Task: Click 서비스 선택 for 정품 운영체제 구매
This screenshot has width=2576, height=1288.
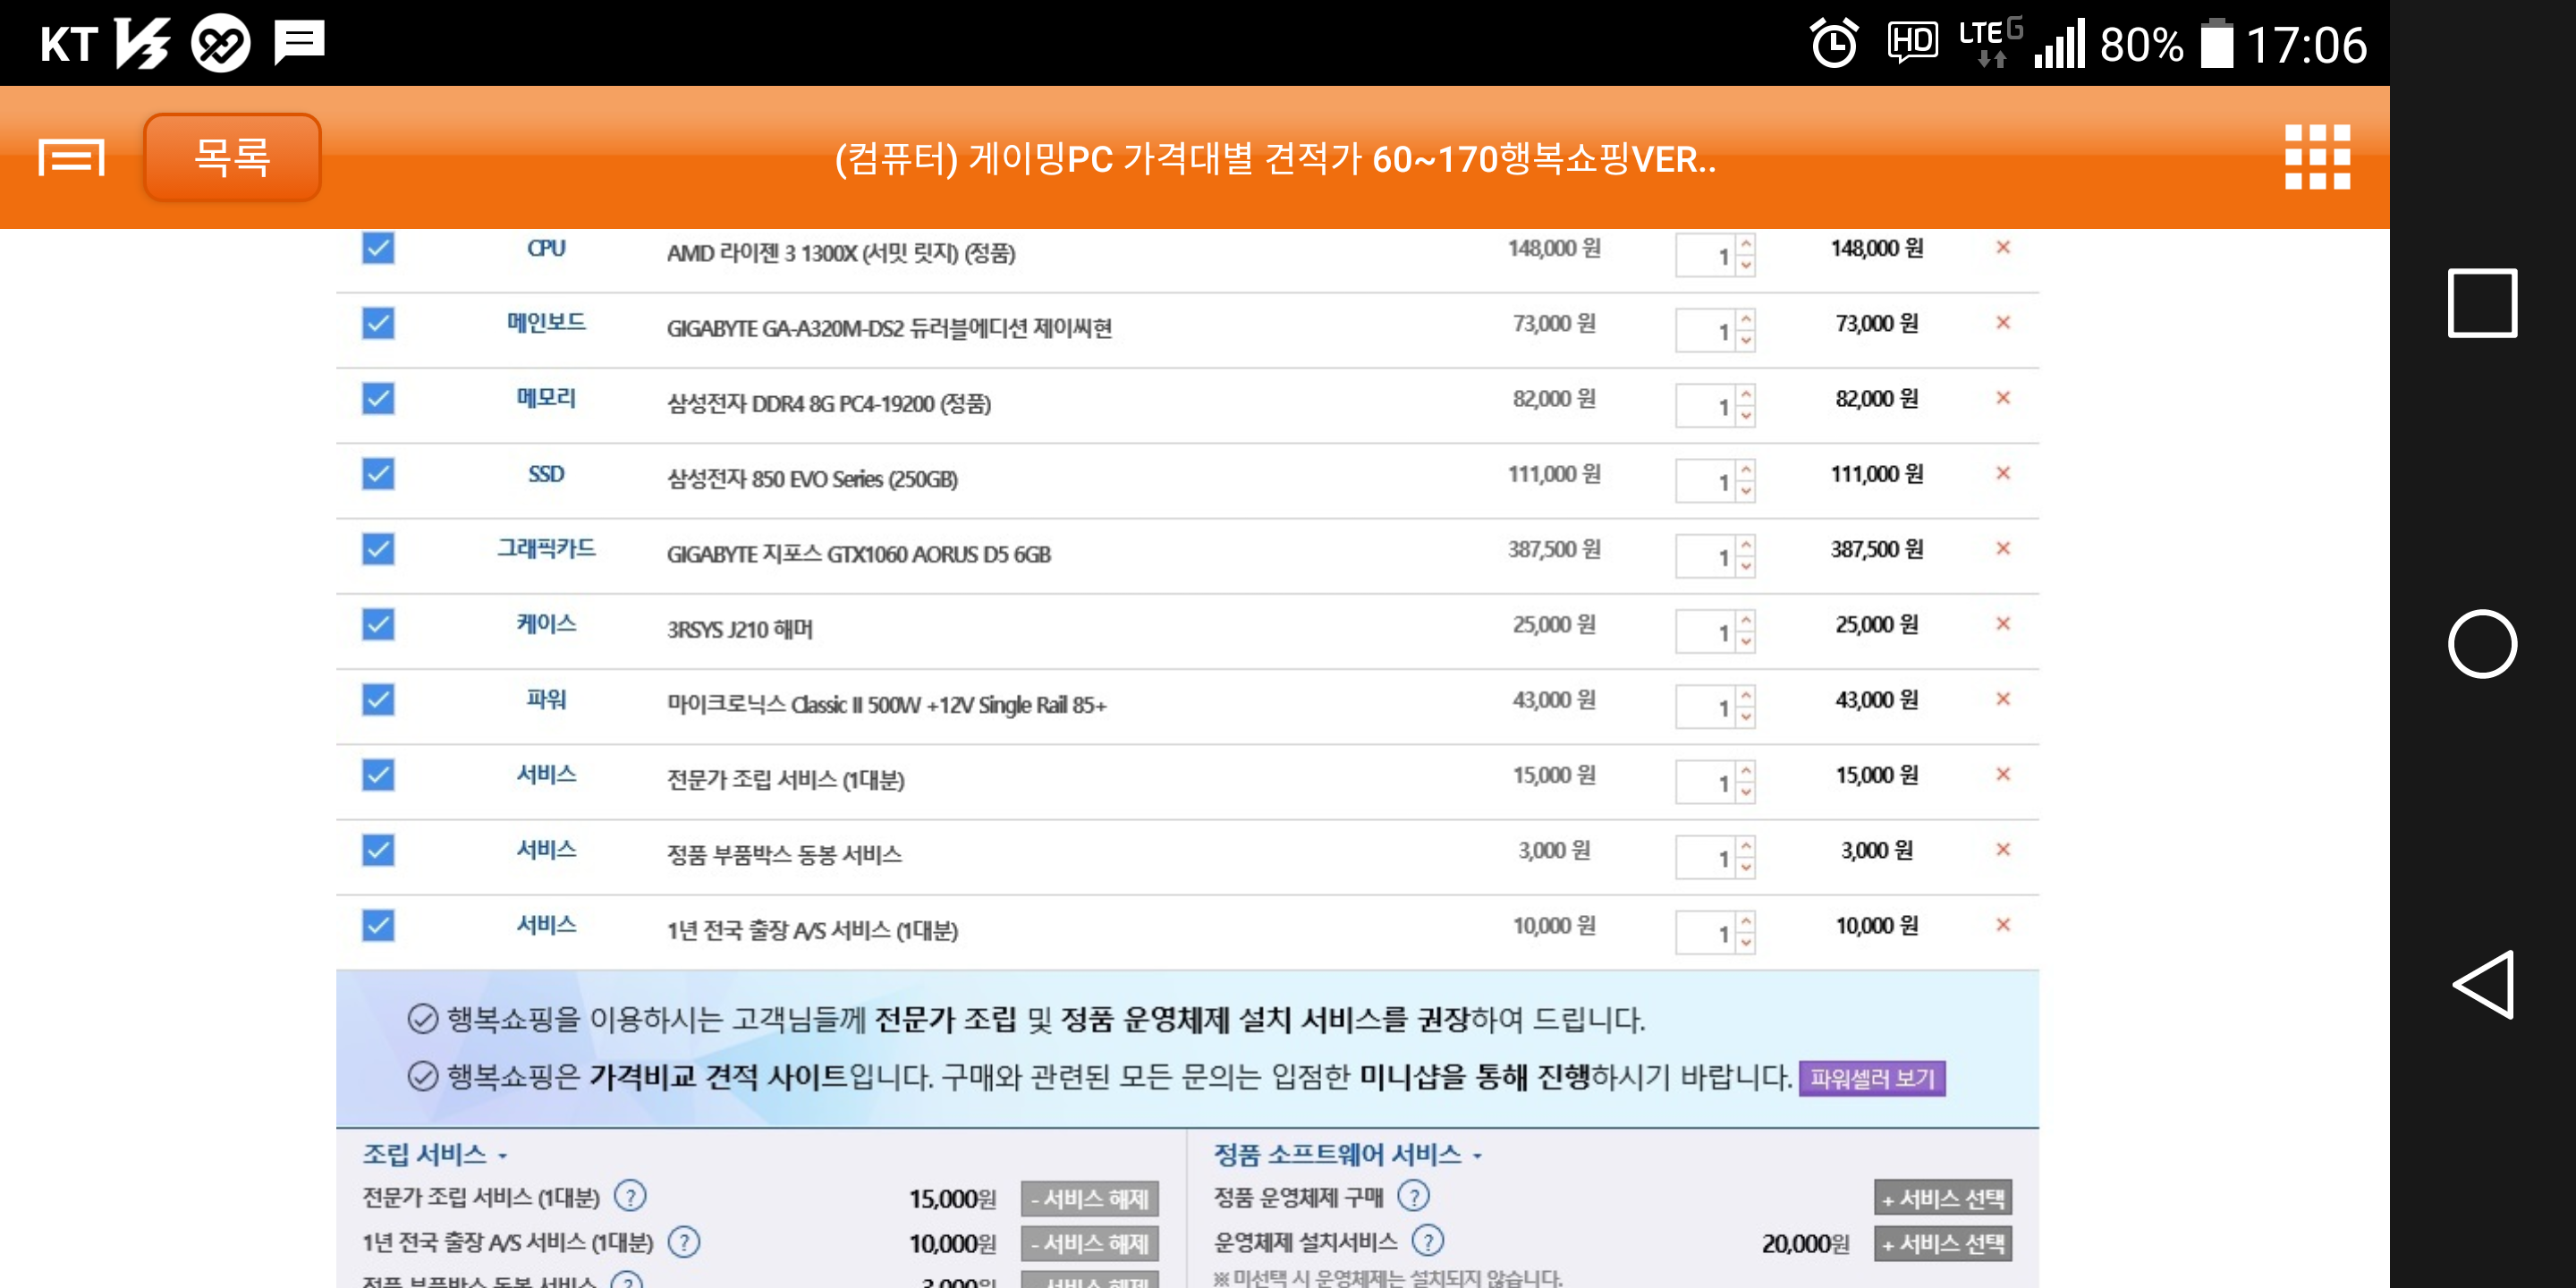Action: (1943, 1198)
